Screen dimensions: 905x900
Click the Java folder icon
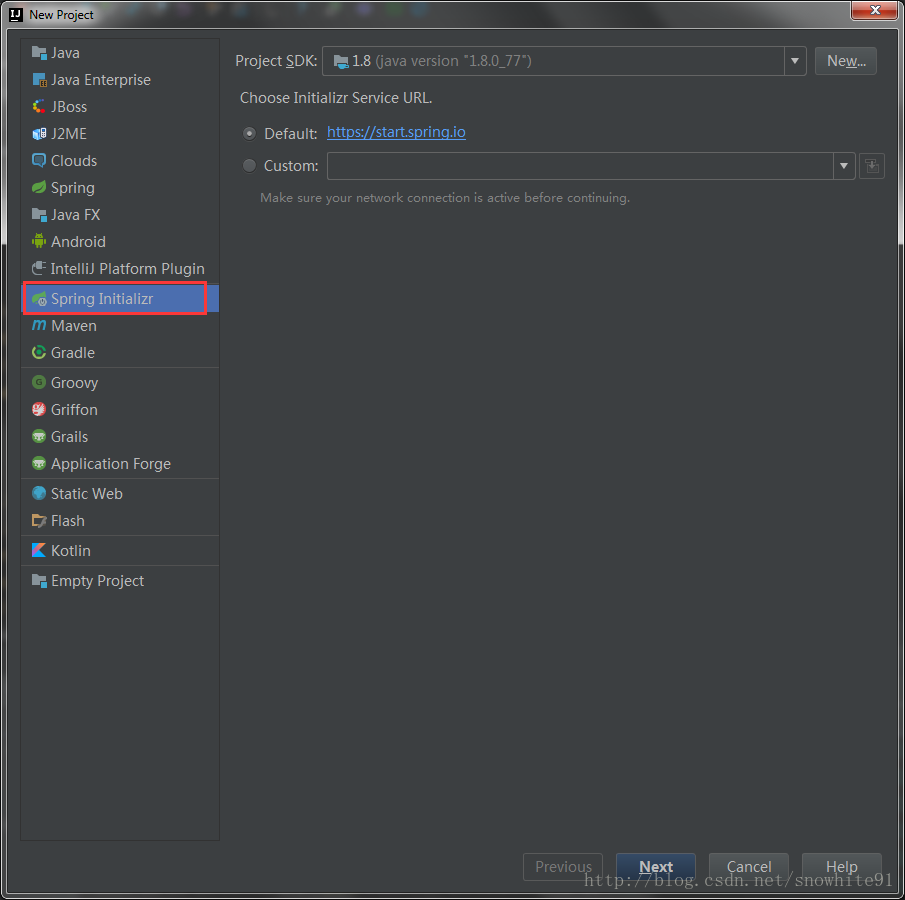click(39, 53)
